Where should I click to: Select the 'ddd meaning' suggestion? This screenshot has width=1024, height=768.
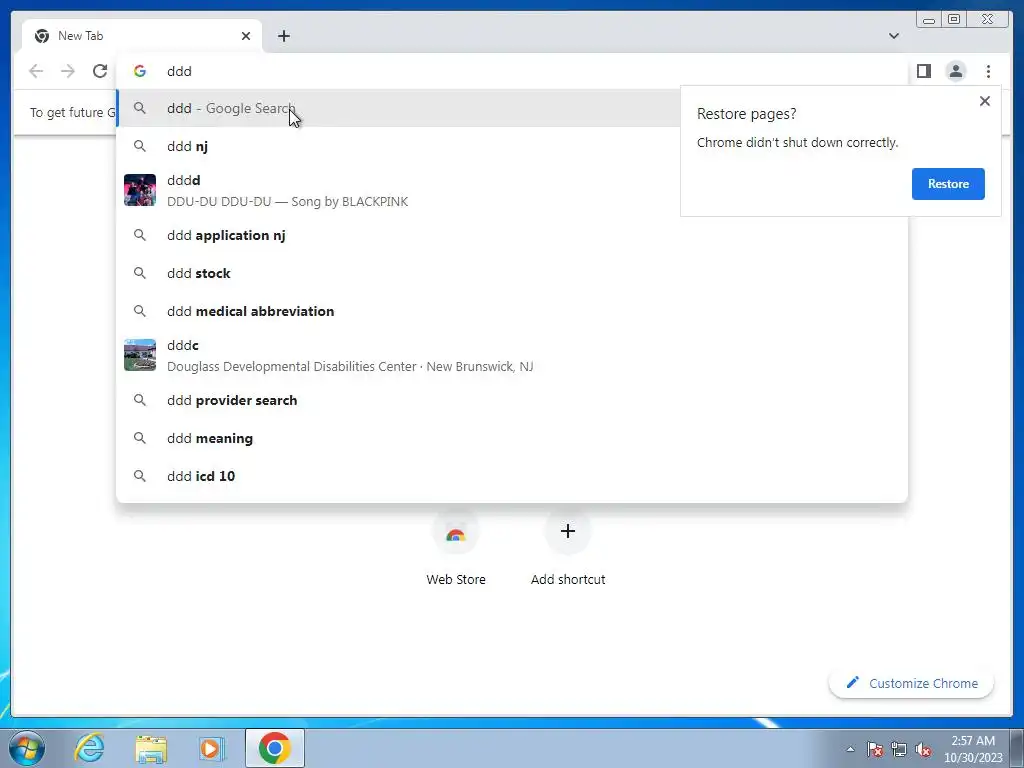pos(512,438)
